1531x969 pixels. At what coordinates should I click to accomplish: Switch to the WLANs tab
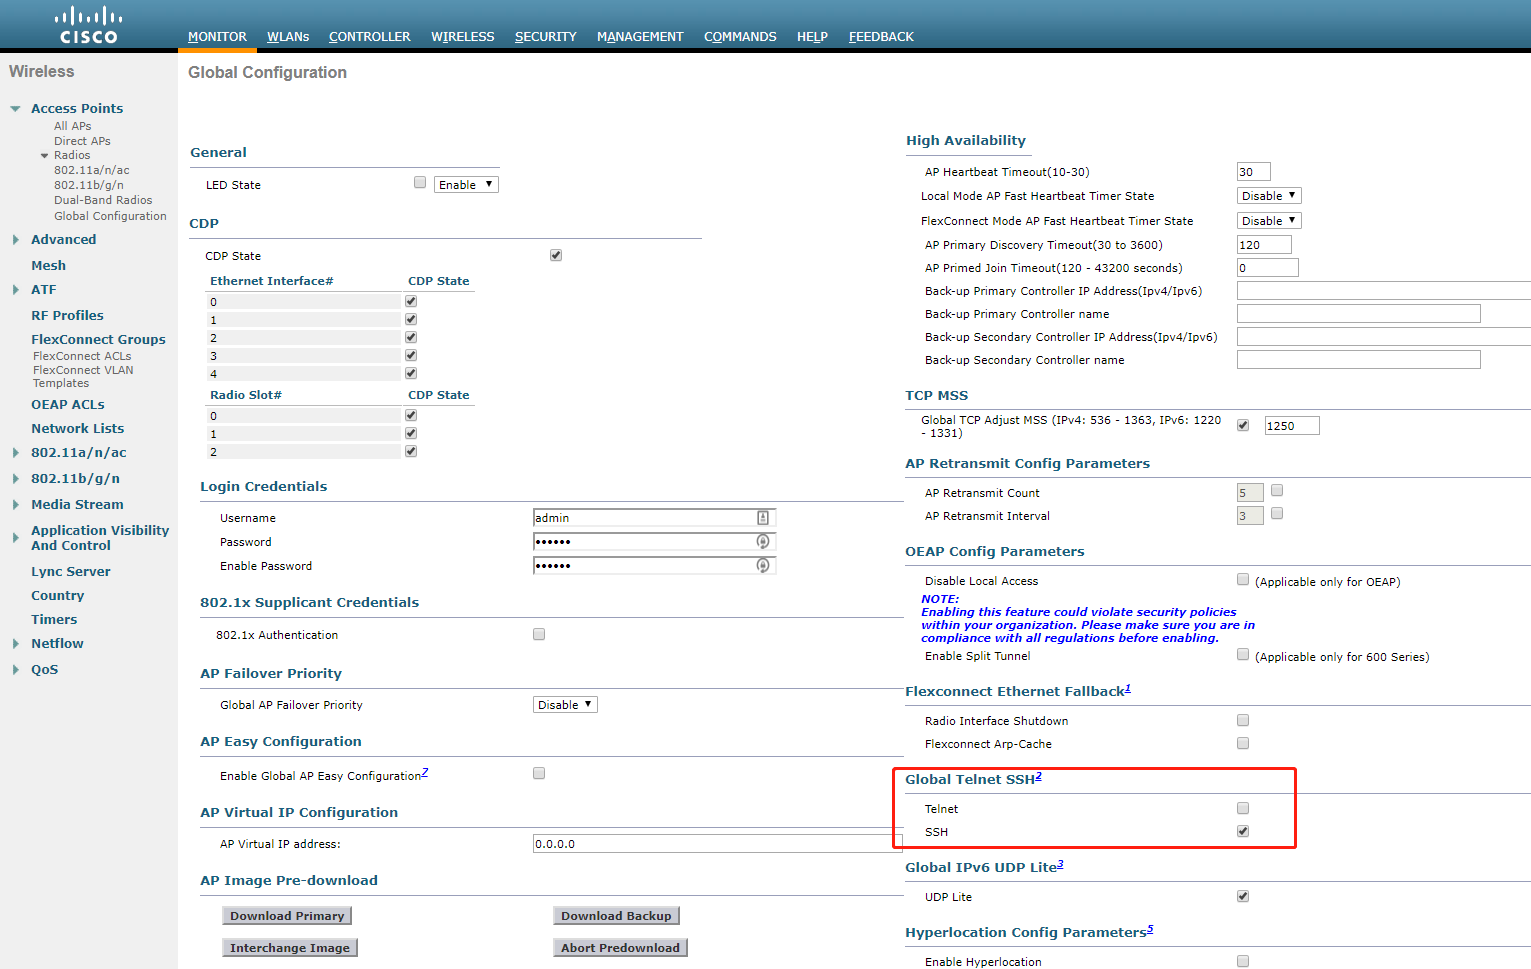point(288,36)
